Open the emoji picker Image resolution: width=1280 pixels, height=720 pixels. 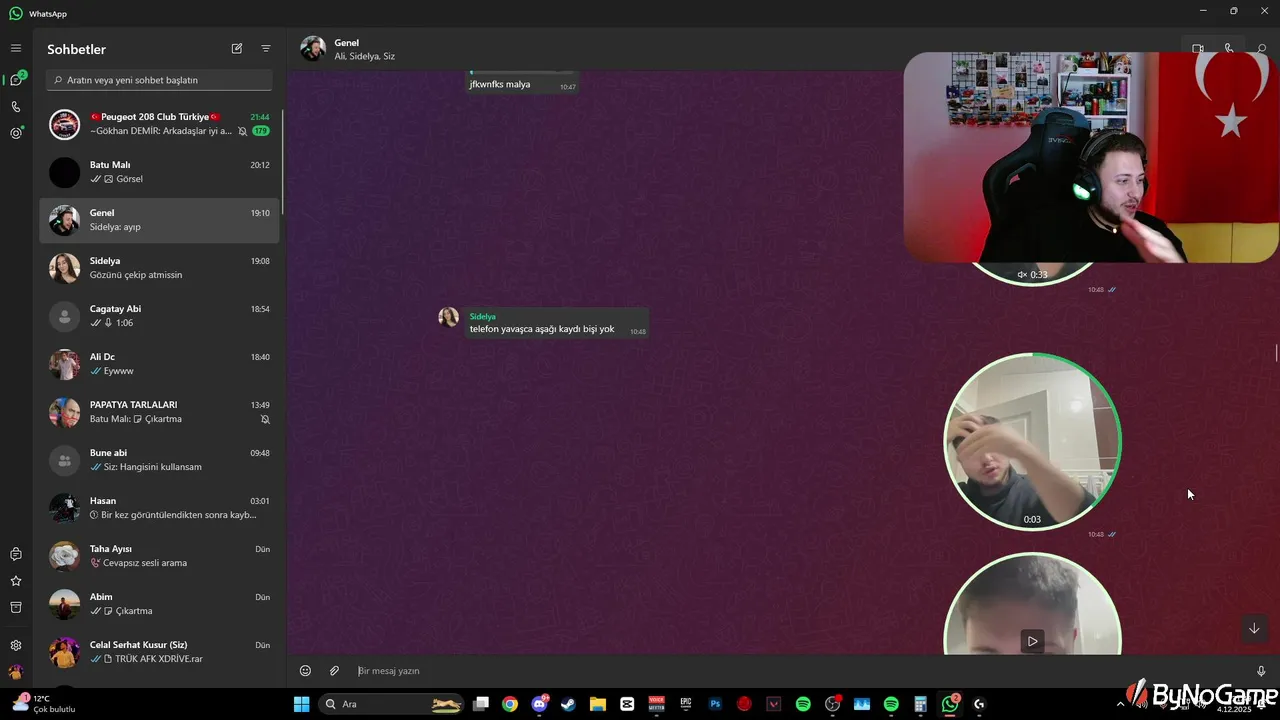click(306, 671)
